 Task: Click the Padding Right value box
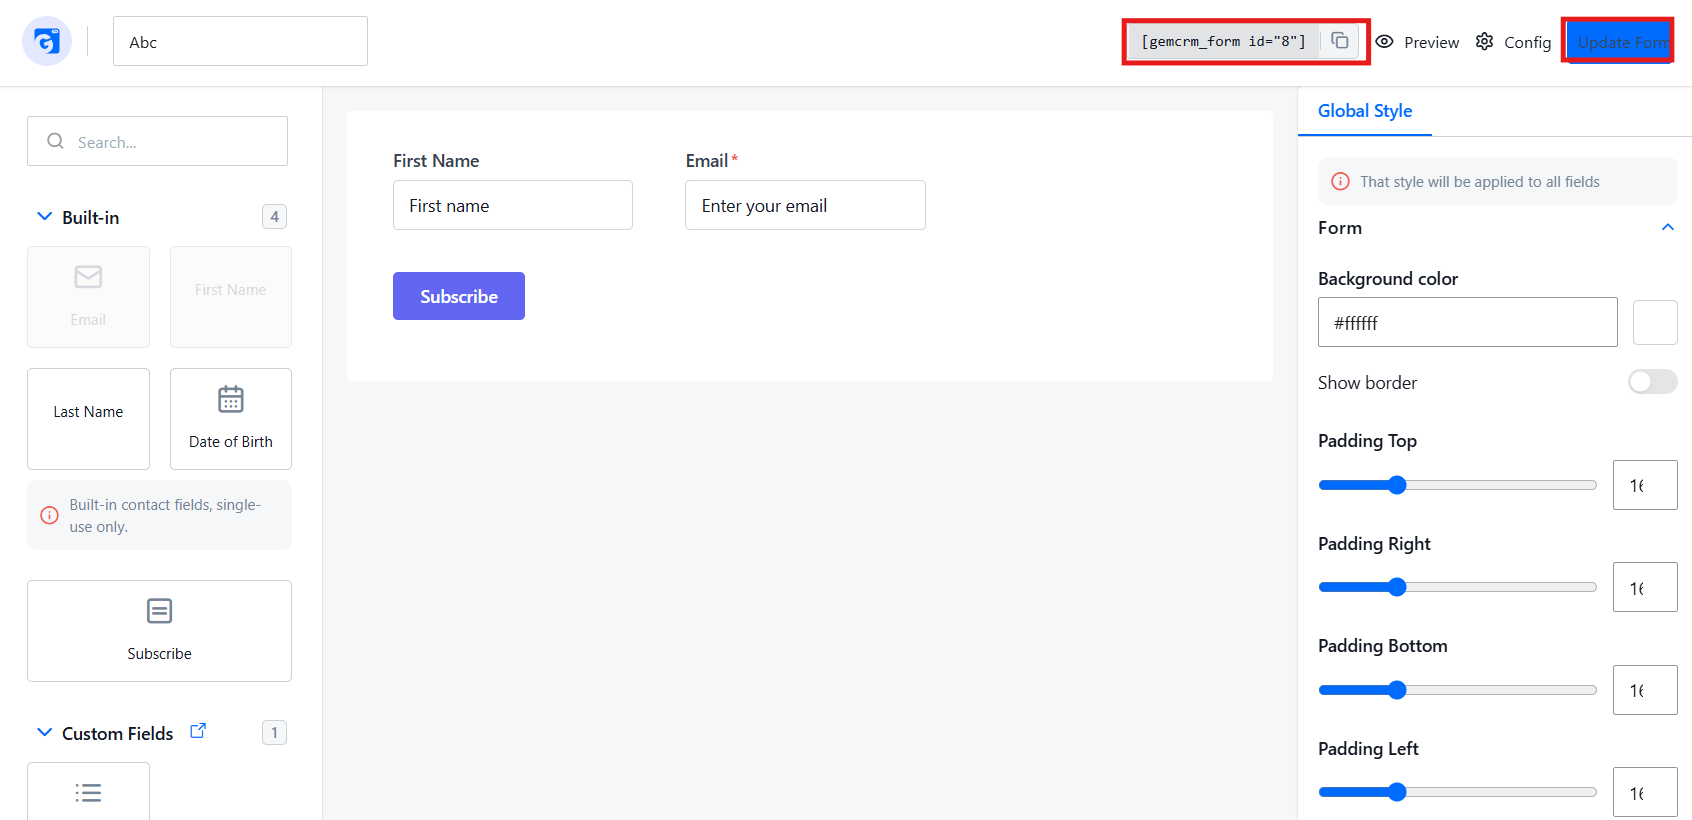(1645, 587)
